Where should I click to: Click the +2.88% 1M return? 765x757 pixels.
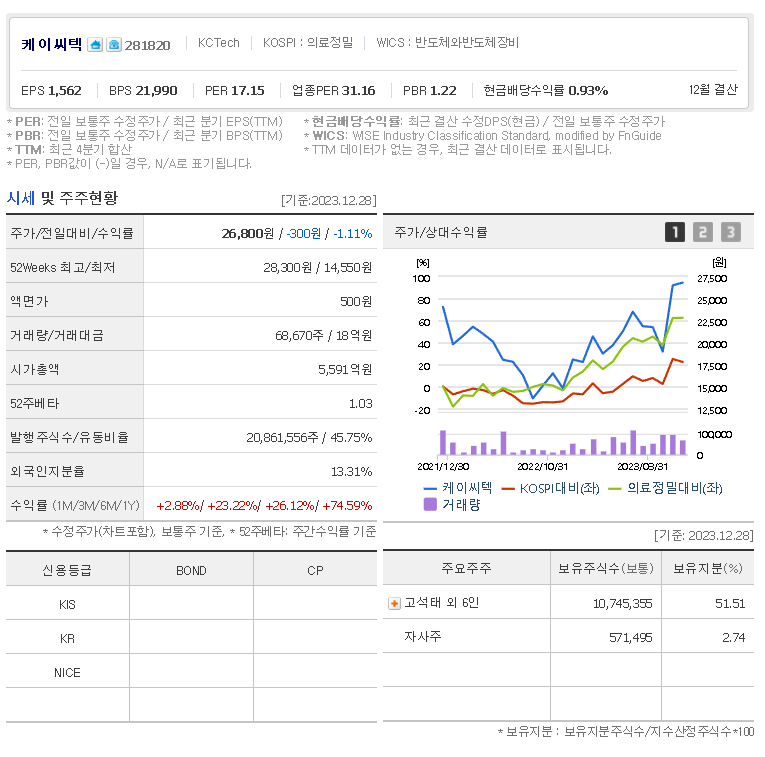tap(178, 506)
